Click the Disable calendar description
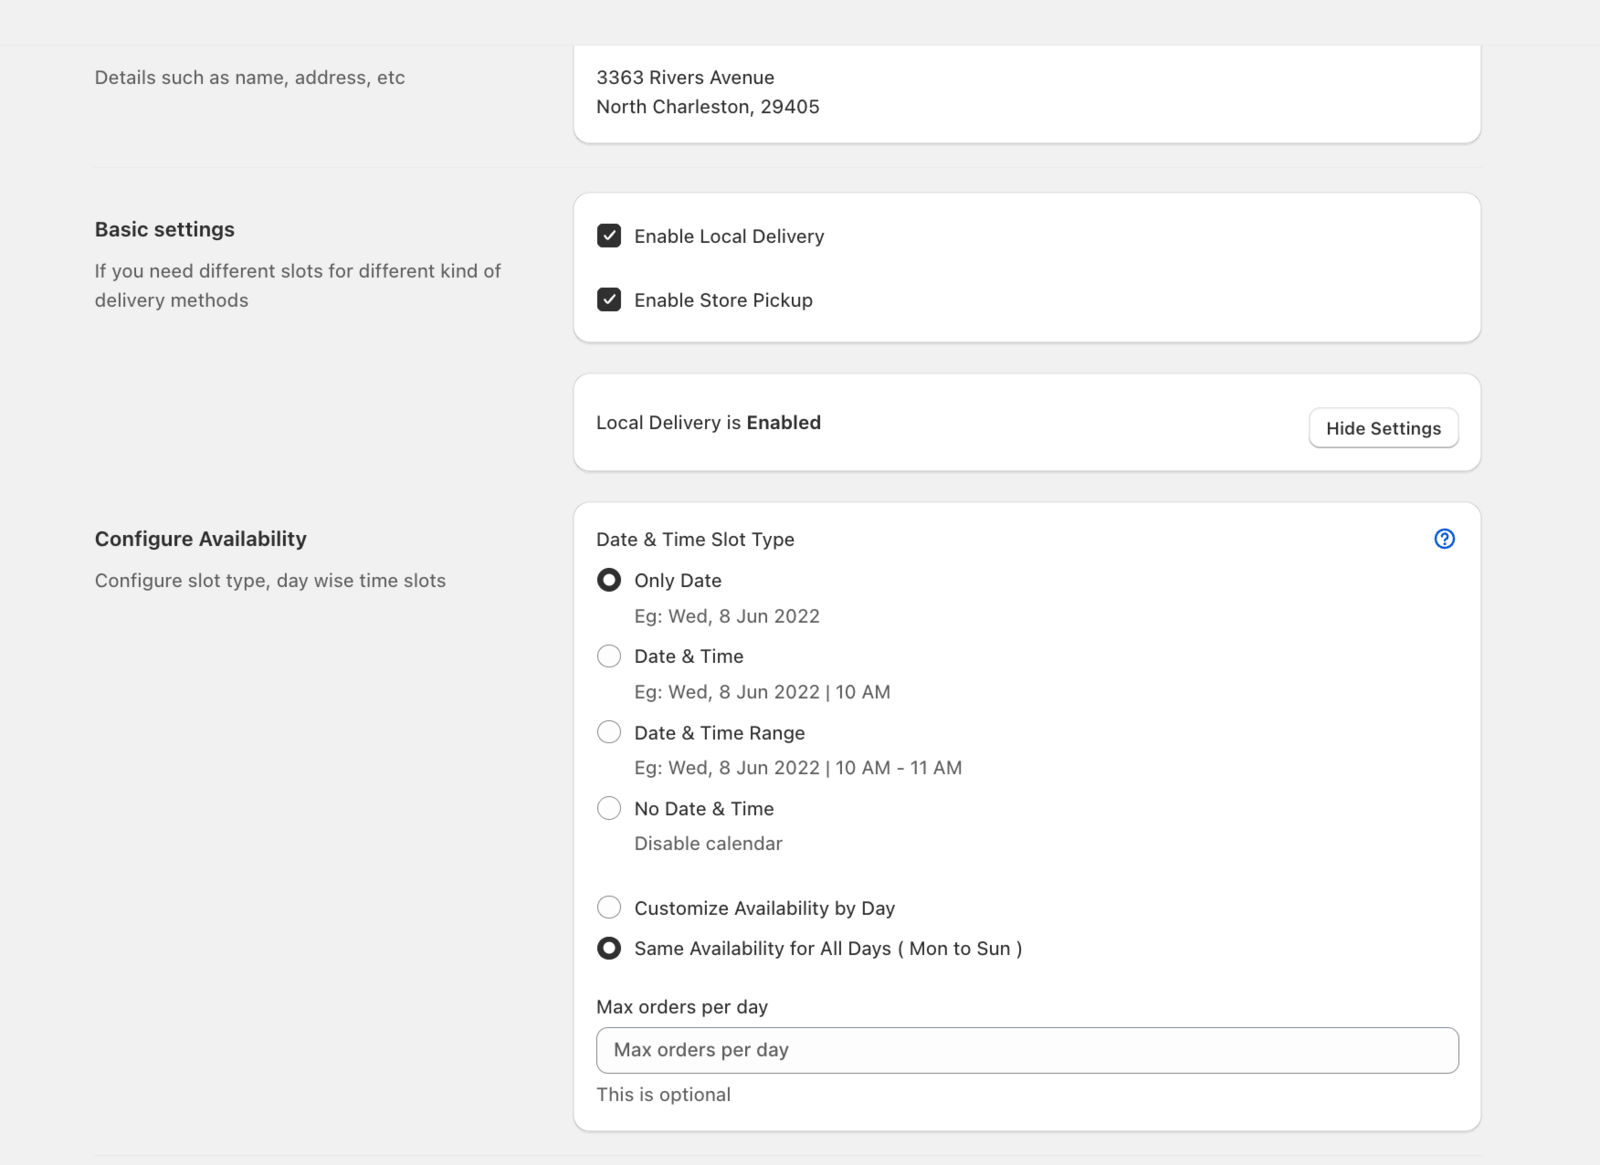1600x1165 pixels. coord(708,843)
